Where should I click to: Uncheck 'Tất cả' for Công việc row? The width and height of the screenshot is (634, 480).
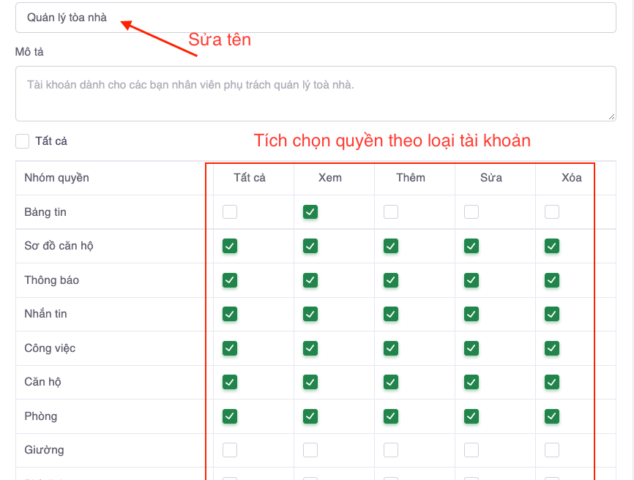230,348
